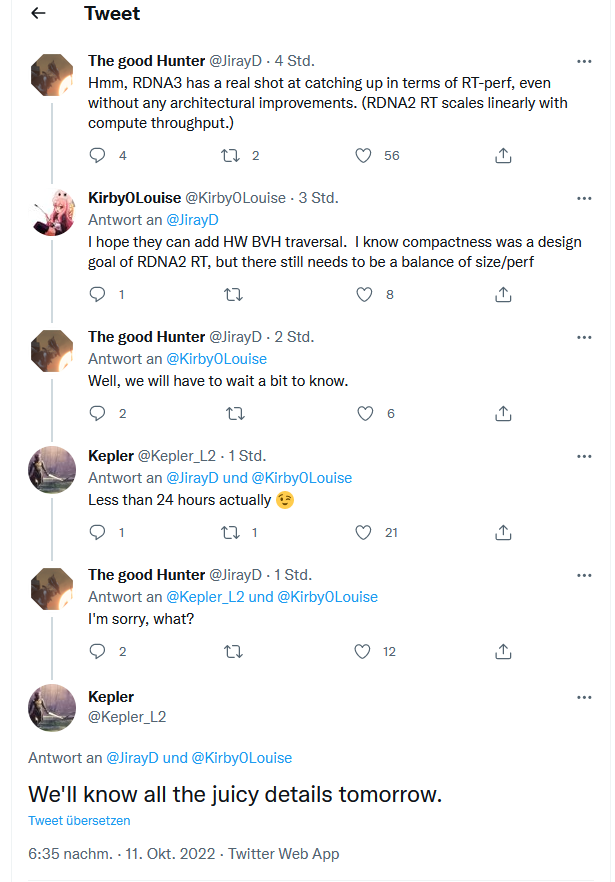615x882 pixels.
Task: Retweet KirbyOLouise's BVH traversal reply
Action: (x=233, y=294)
